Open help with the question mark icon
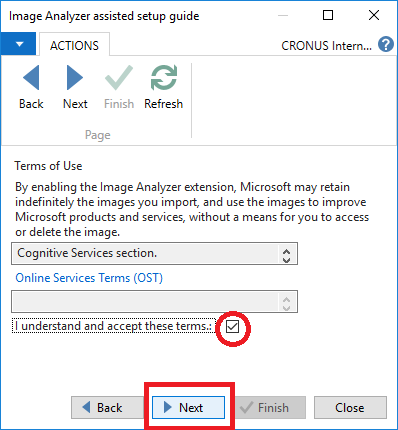Image resolution: width=398 pixels, height=430 pixels. [386, 44]
